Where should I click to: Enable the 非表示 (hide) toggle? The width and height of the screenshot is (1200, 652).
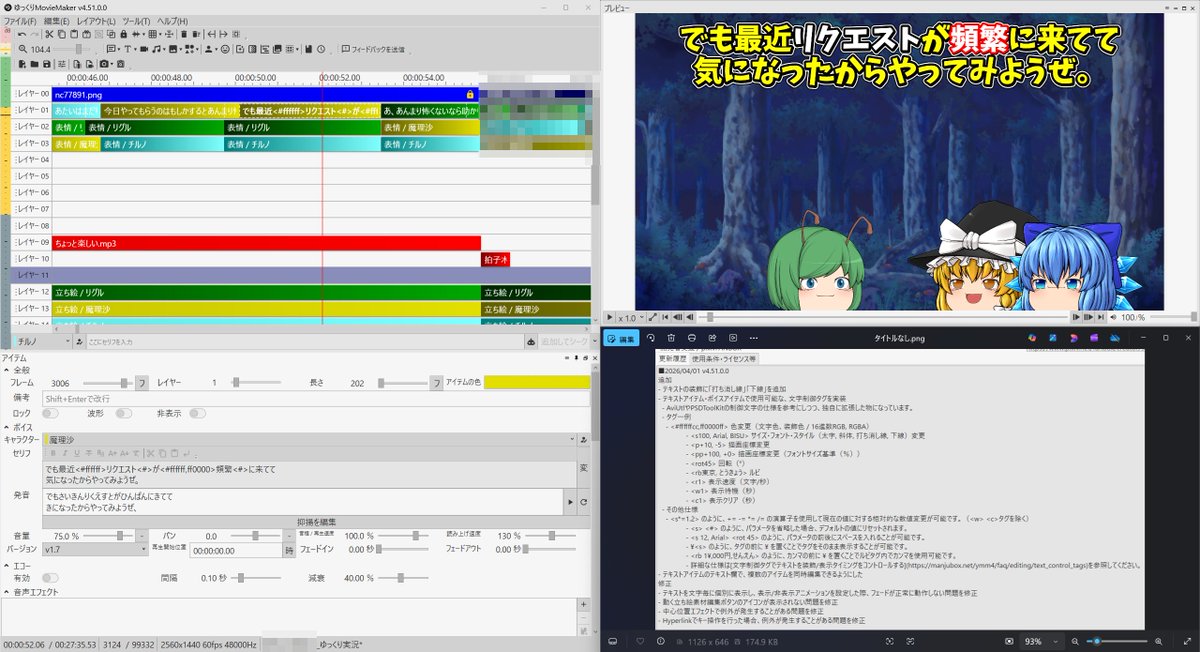[x=198, y=413]
